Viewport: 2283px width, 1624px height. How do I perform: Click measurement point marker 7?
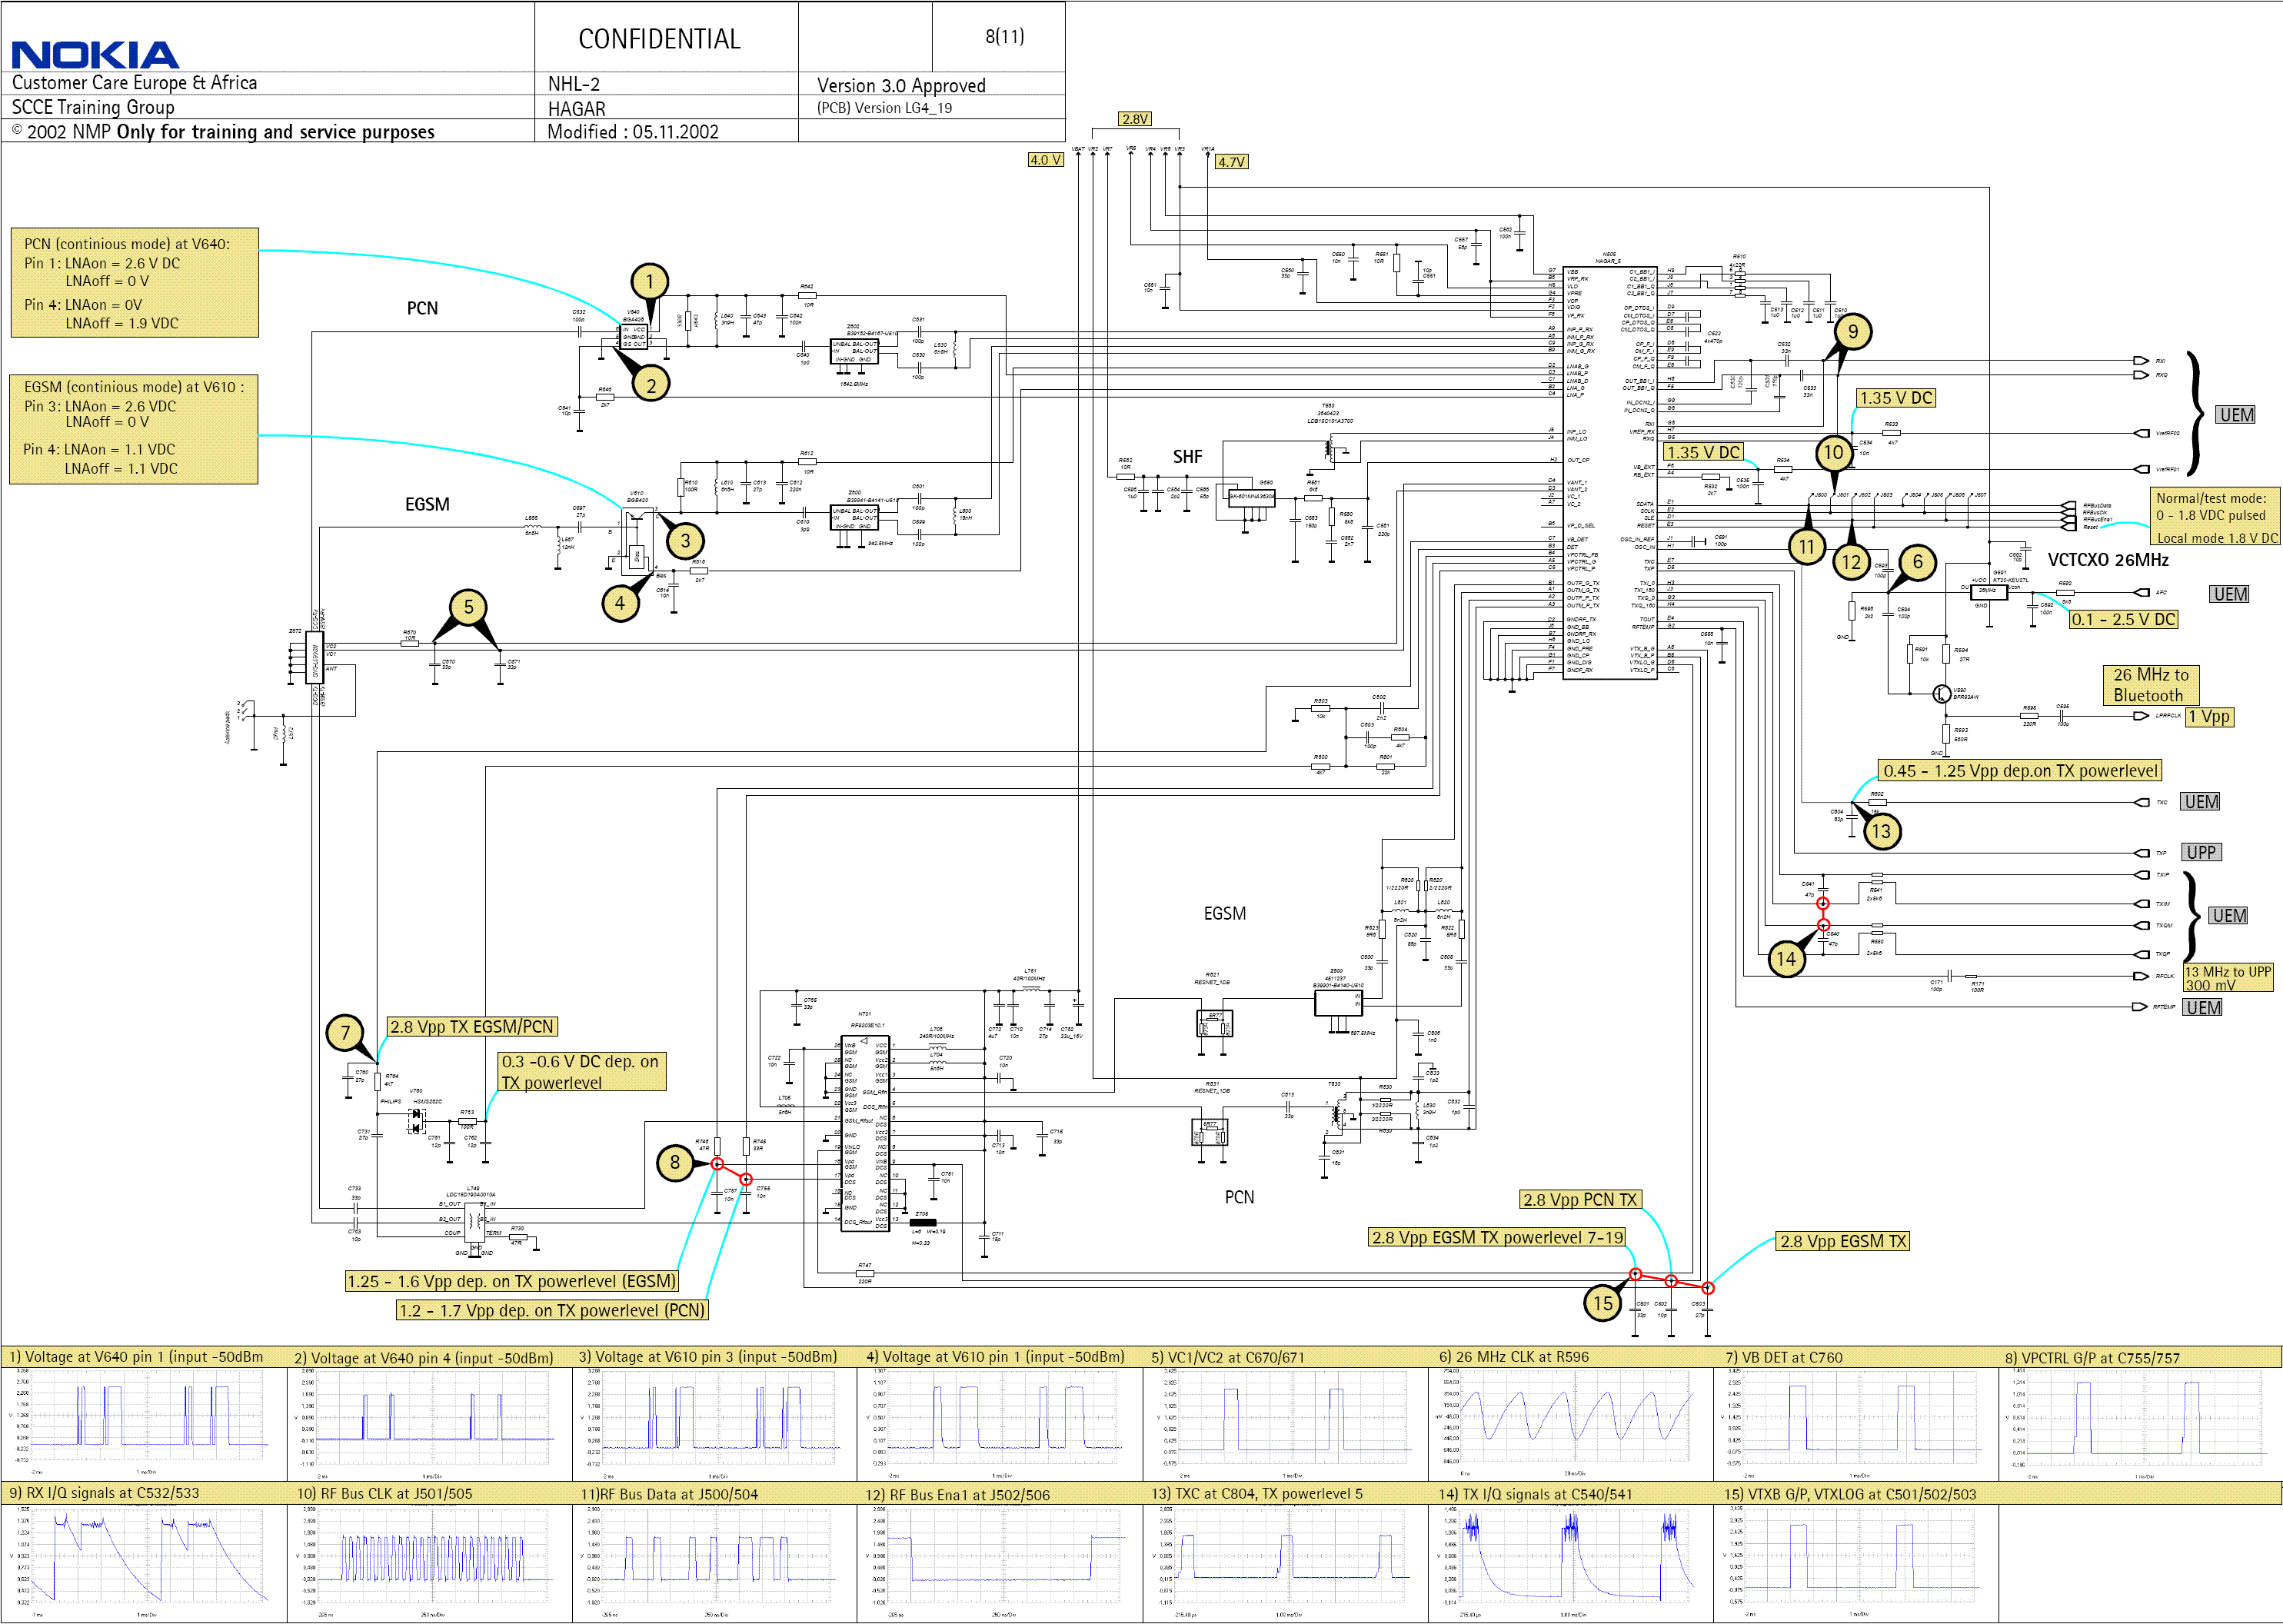[x=345, y=1033]
